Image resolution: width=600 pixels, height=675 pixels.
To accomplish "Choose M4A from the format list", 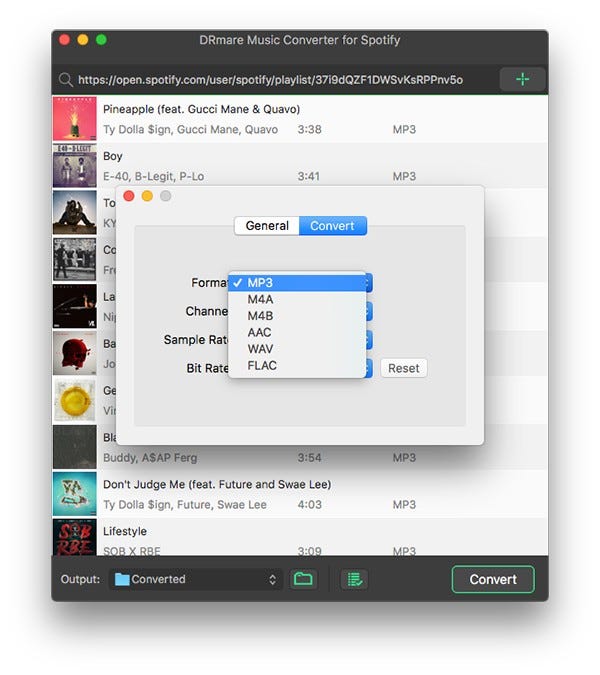I will coord(297,300).
